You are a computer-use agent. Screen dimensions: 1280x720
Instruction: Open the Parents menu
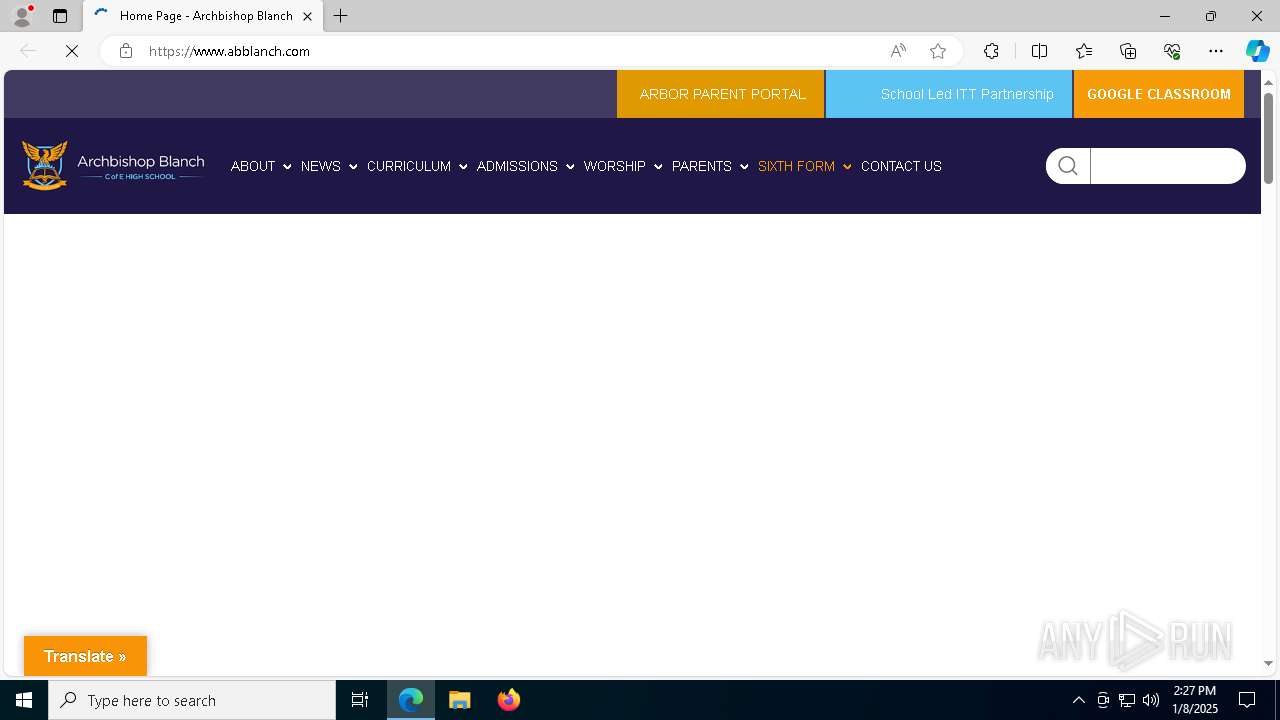[x=702, y=166]
